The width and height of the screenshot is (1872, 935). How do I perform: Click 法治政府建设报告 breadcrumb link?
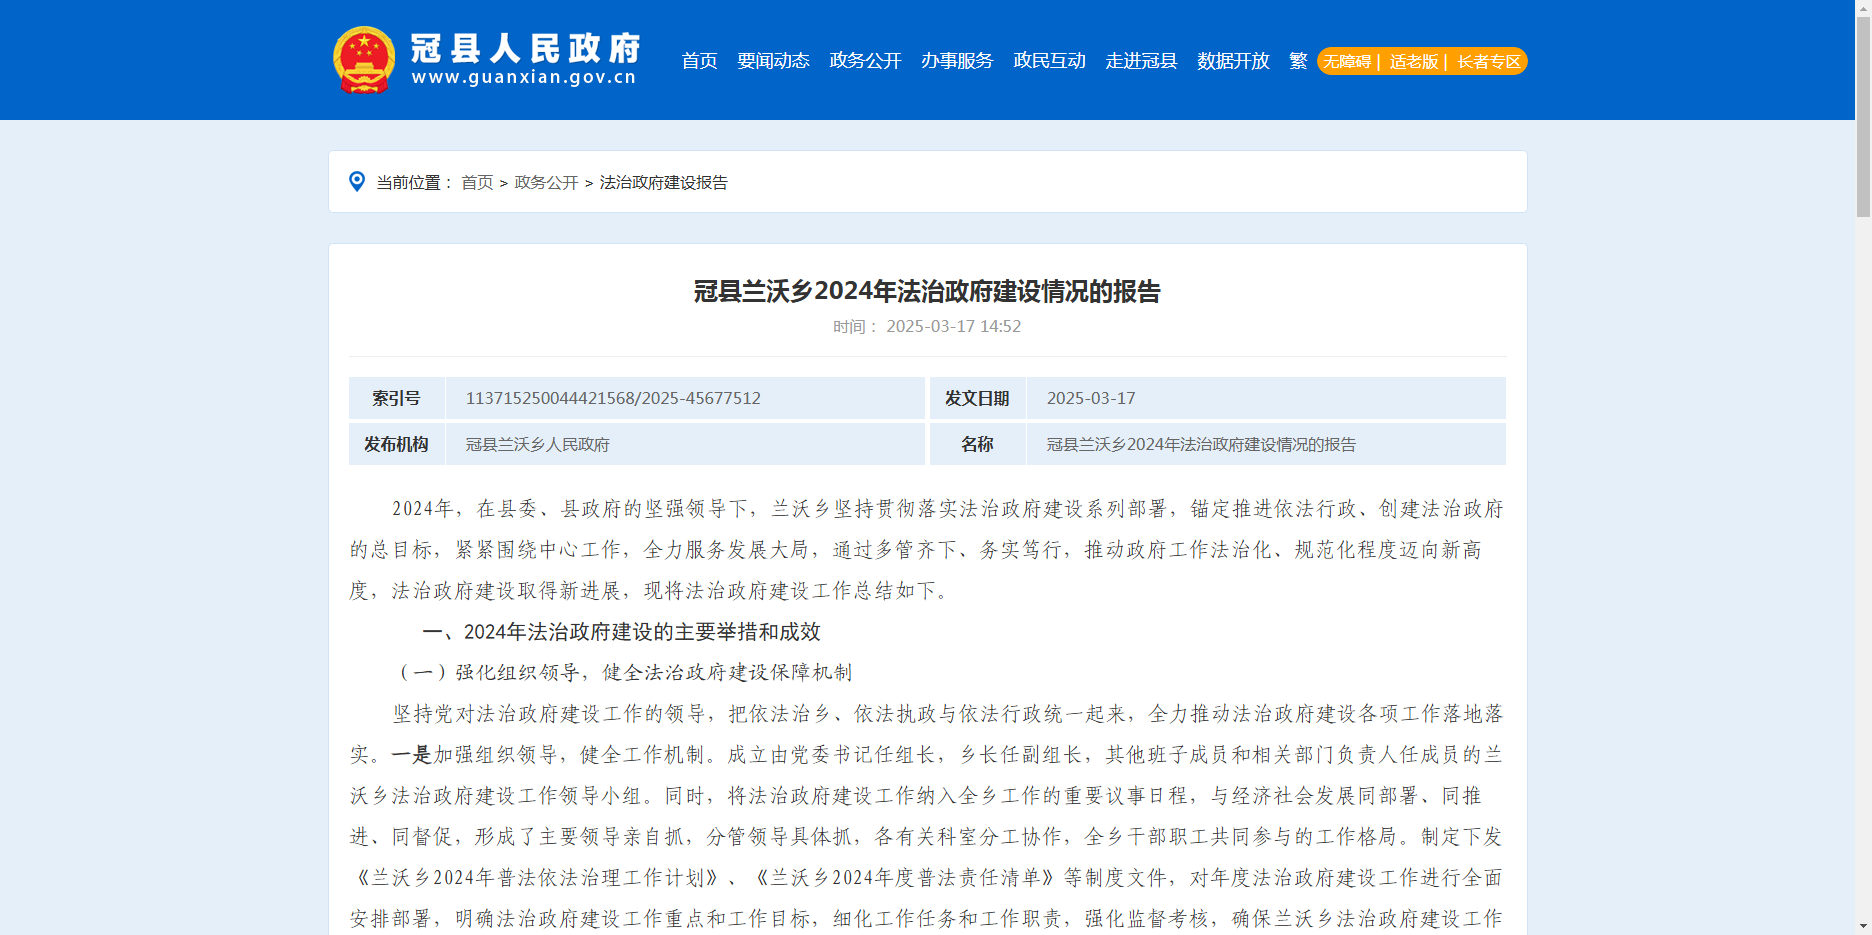pyautogui.click(x=663, y=182)
